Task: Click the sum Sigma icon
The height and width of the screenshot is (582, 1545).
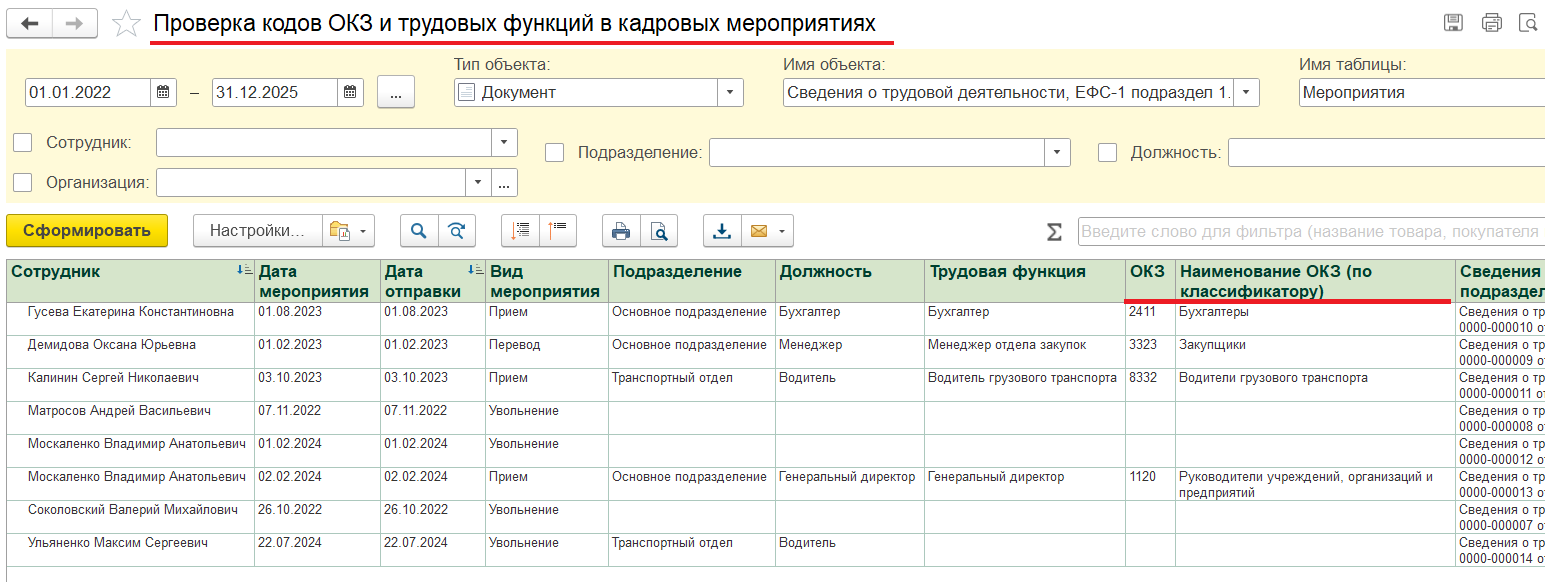Action: coord(1054,232)
